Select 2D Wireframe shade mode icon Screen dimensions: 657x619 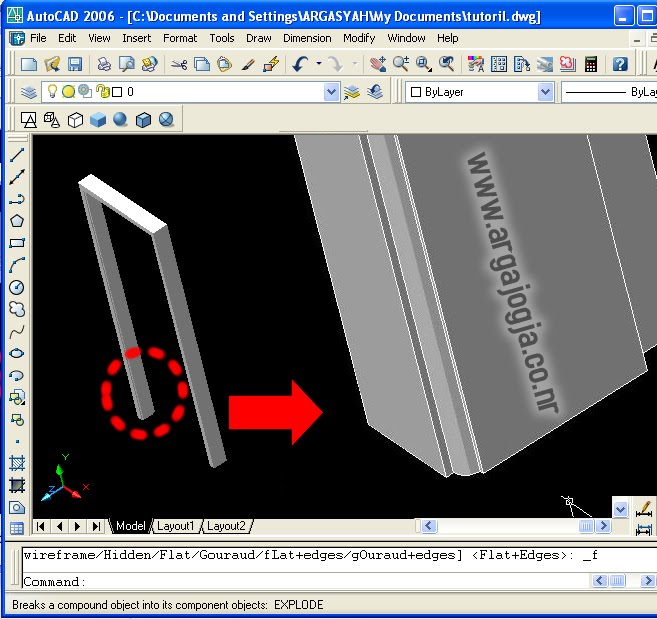(x=29, y=120)
